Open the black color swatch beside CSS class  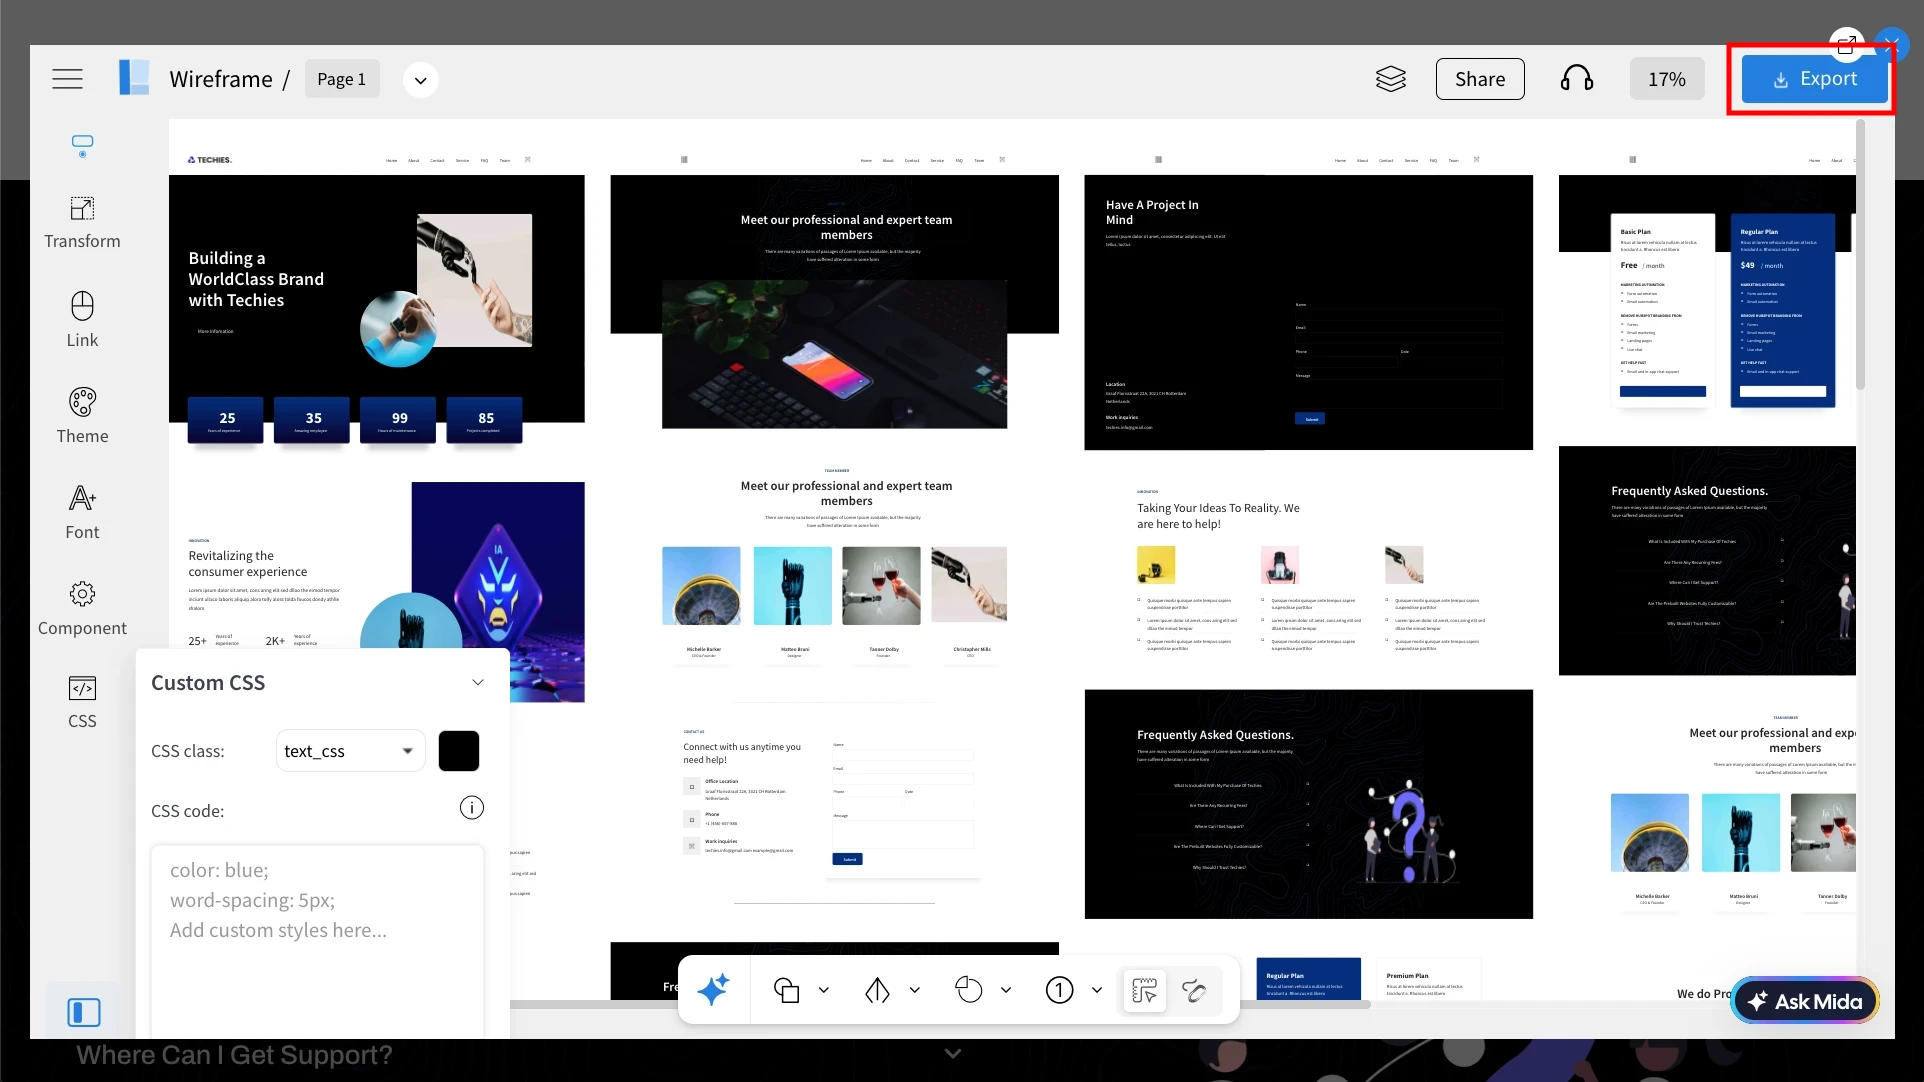(458, 750)
